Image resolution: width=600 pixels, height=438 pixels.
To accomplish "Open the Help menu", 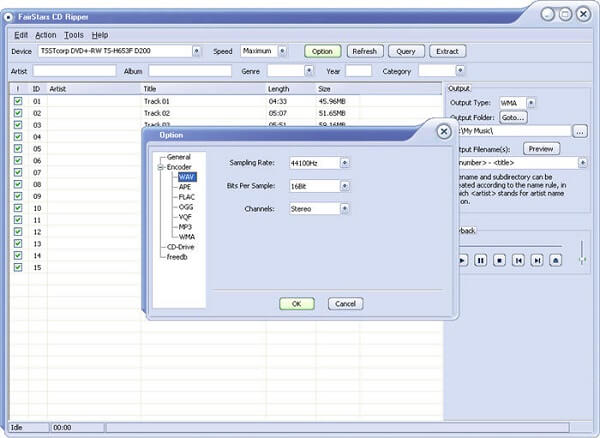I will (x=100, y=35).
